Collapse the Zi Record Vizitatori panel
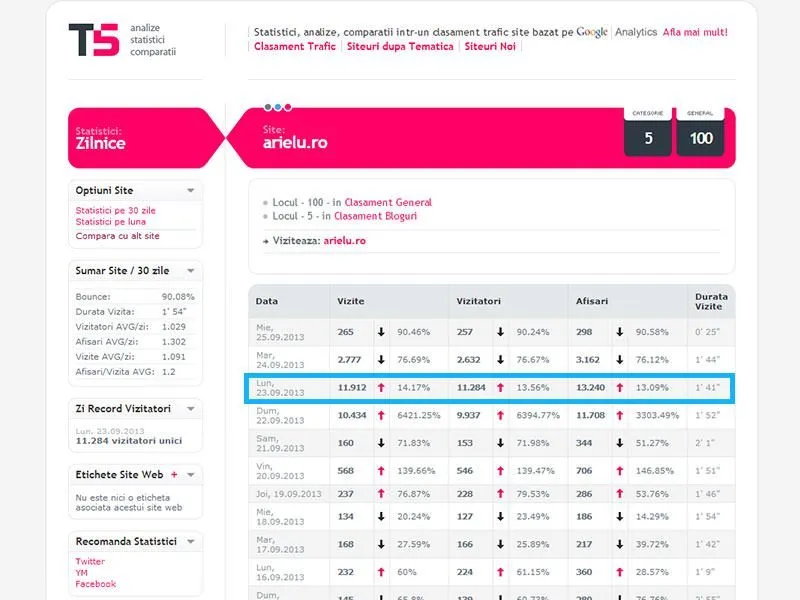Screen dimensions: 800x600 tap(191, 409)
